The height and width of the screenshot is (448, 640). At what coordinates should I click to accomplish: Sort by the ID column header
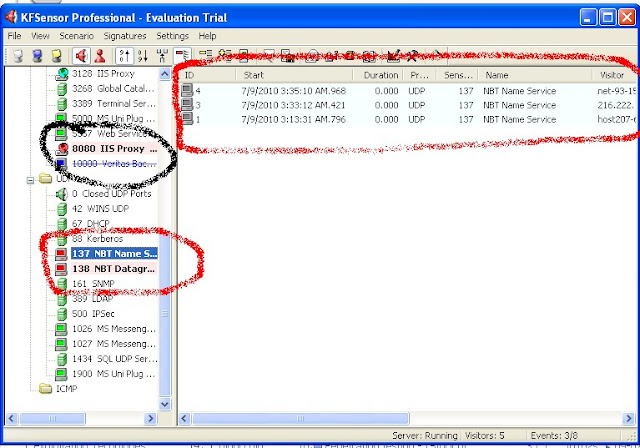207,75
